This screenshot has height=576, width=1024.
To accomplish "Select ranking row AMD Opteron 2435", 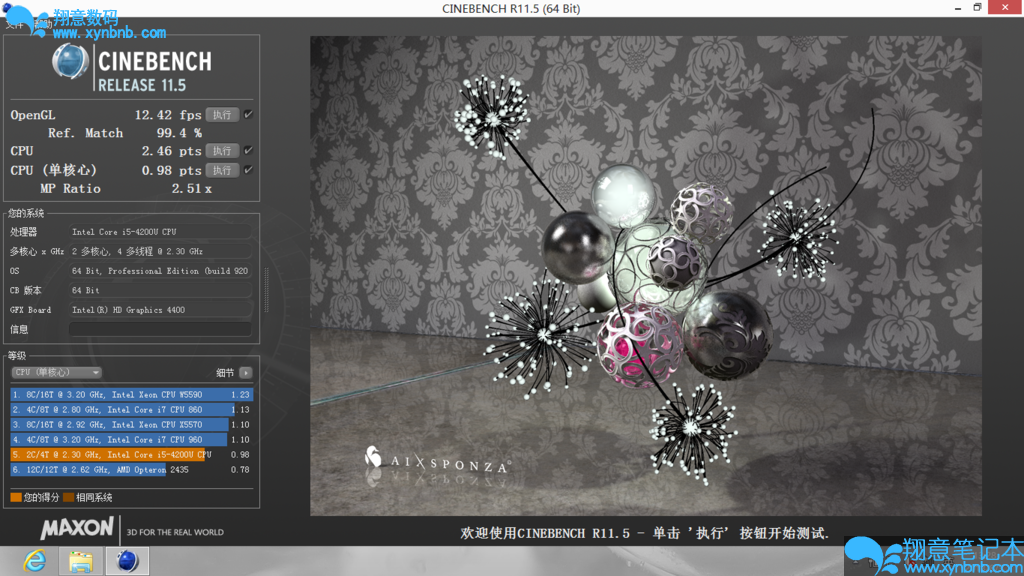I will click(x=131, y=470).
